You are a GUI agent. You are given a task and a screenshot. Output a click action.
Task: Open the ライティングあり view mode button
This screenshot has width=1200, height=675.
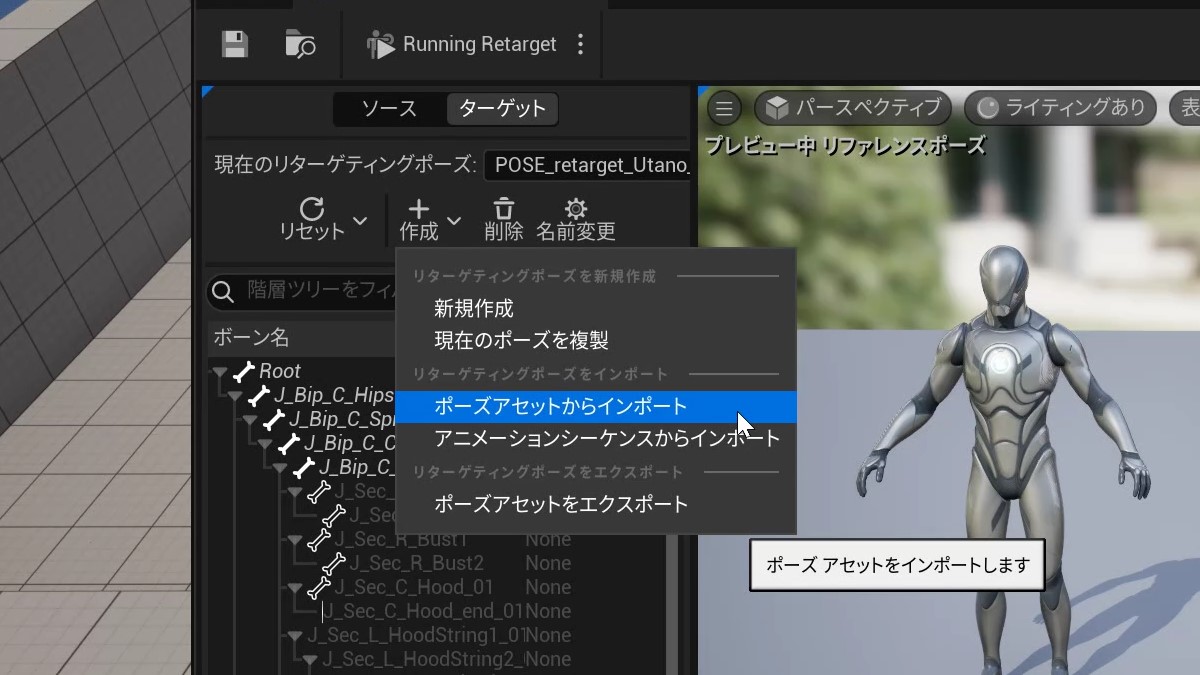pos(1060,108)
